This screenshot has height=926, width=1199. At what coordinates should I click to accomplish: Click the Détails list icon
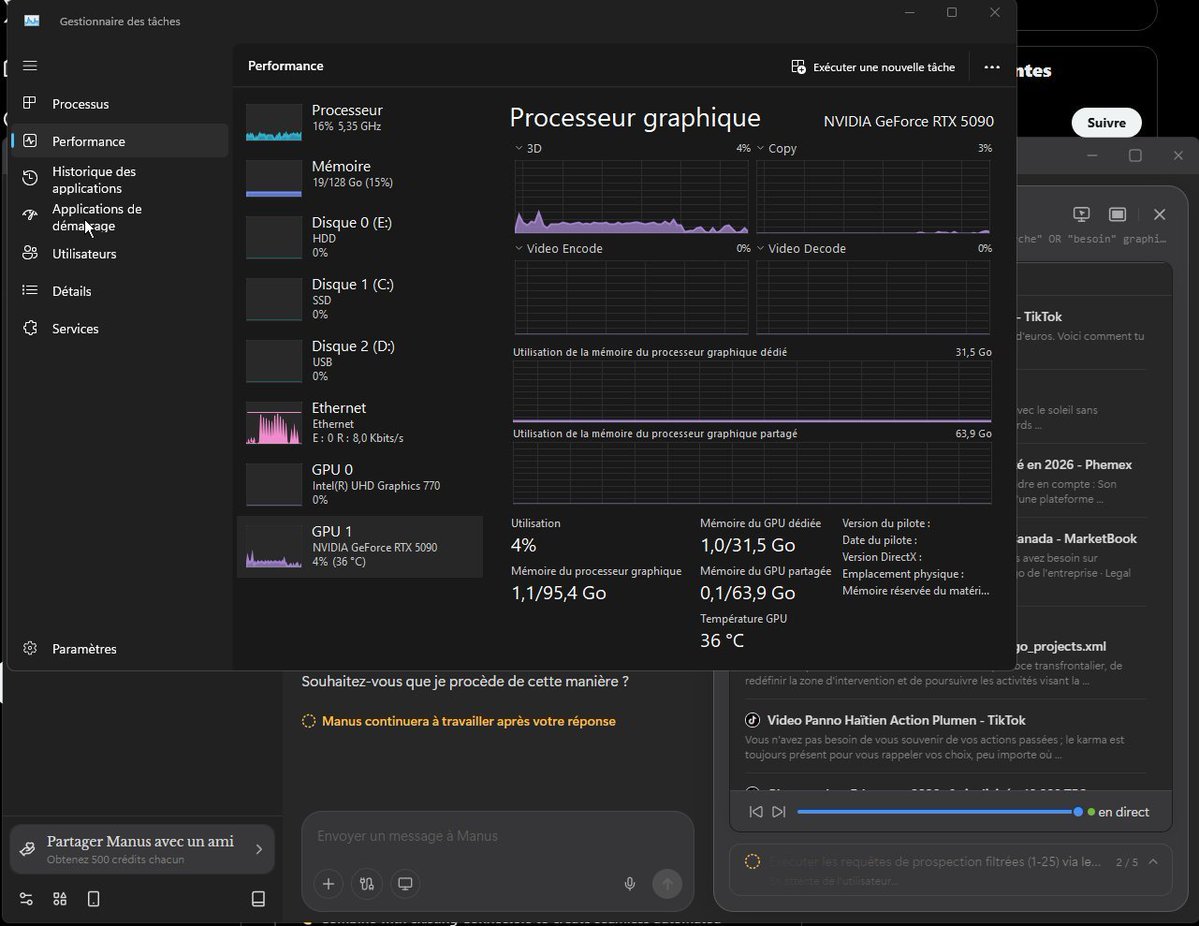30,291
